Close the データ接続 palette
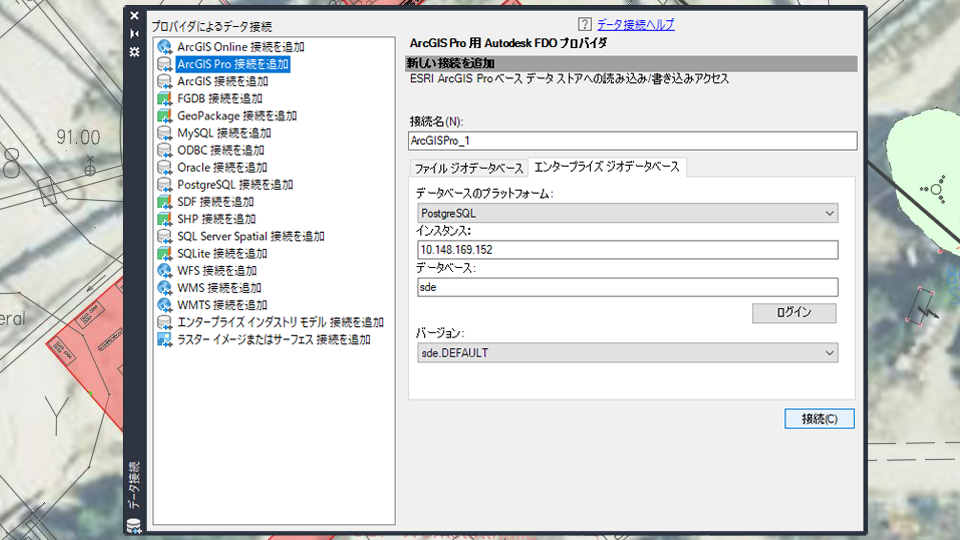 click(x=135, y=16)
